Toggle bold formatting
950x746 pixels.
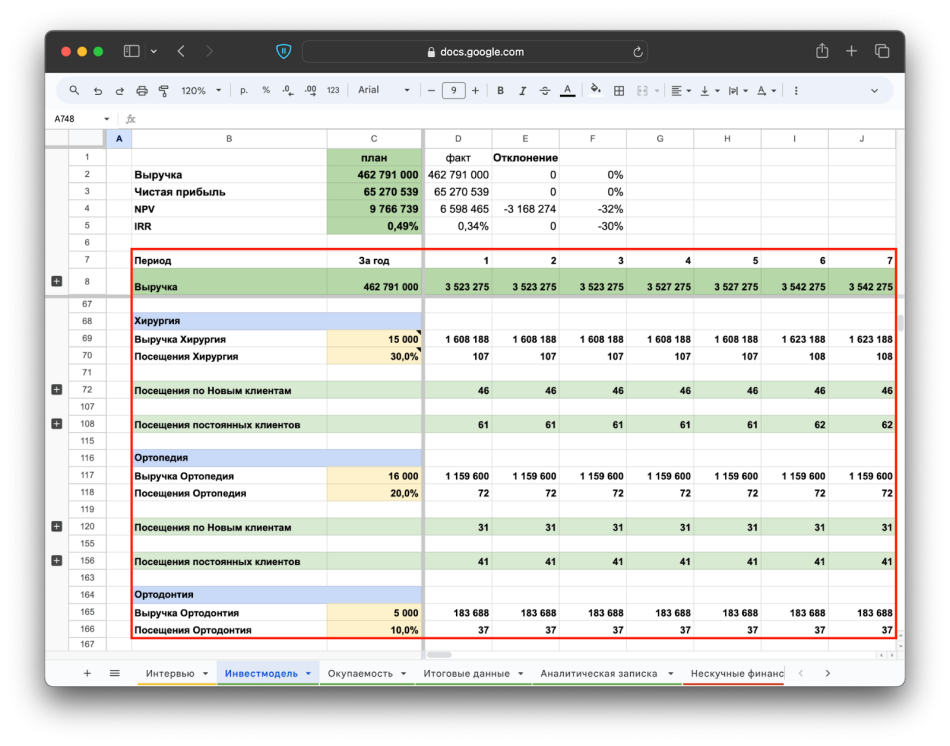pos(501,91)
